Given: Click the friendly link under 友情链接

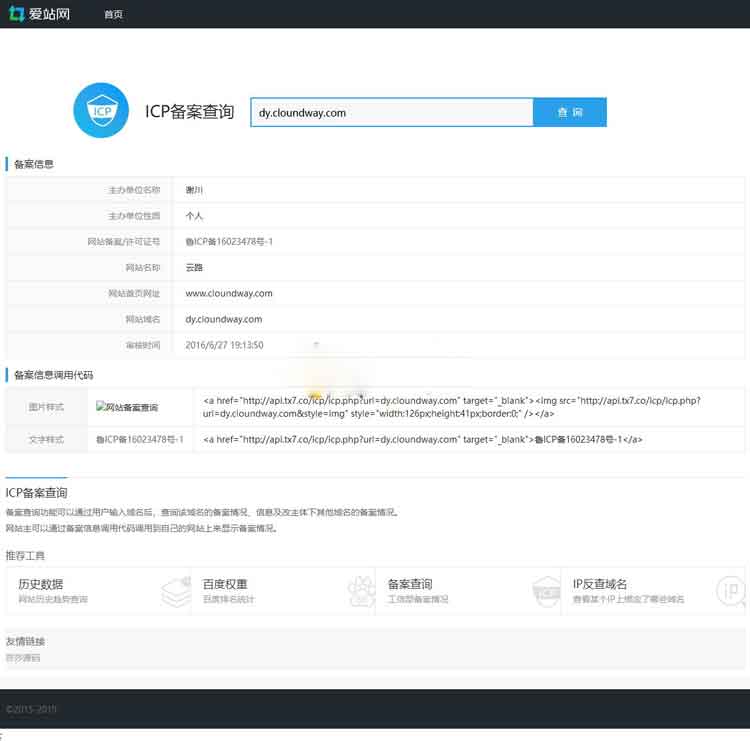Looking at the screenshot, I should 23,658.
